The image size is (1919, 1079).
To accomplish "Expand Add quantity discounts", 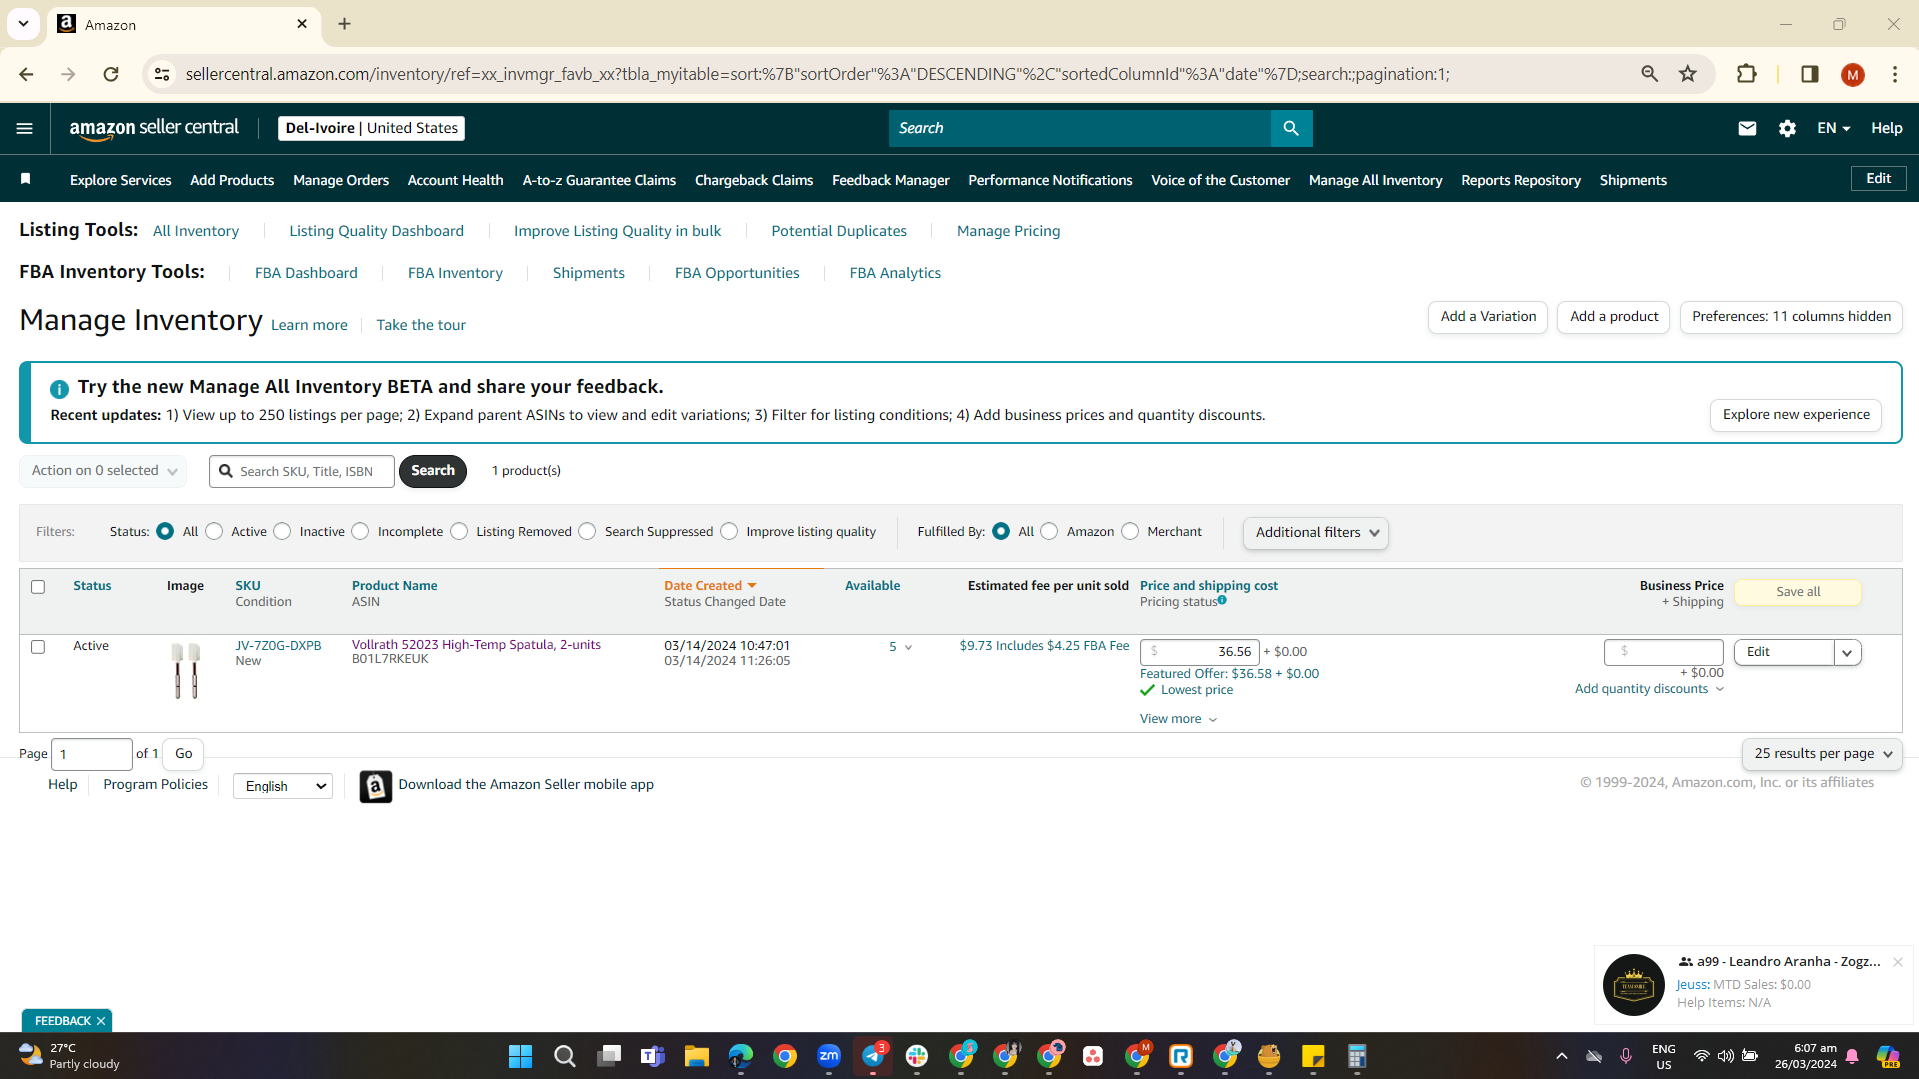I will tap(1649, 689).
